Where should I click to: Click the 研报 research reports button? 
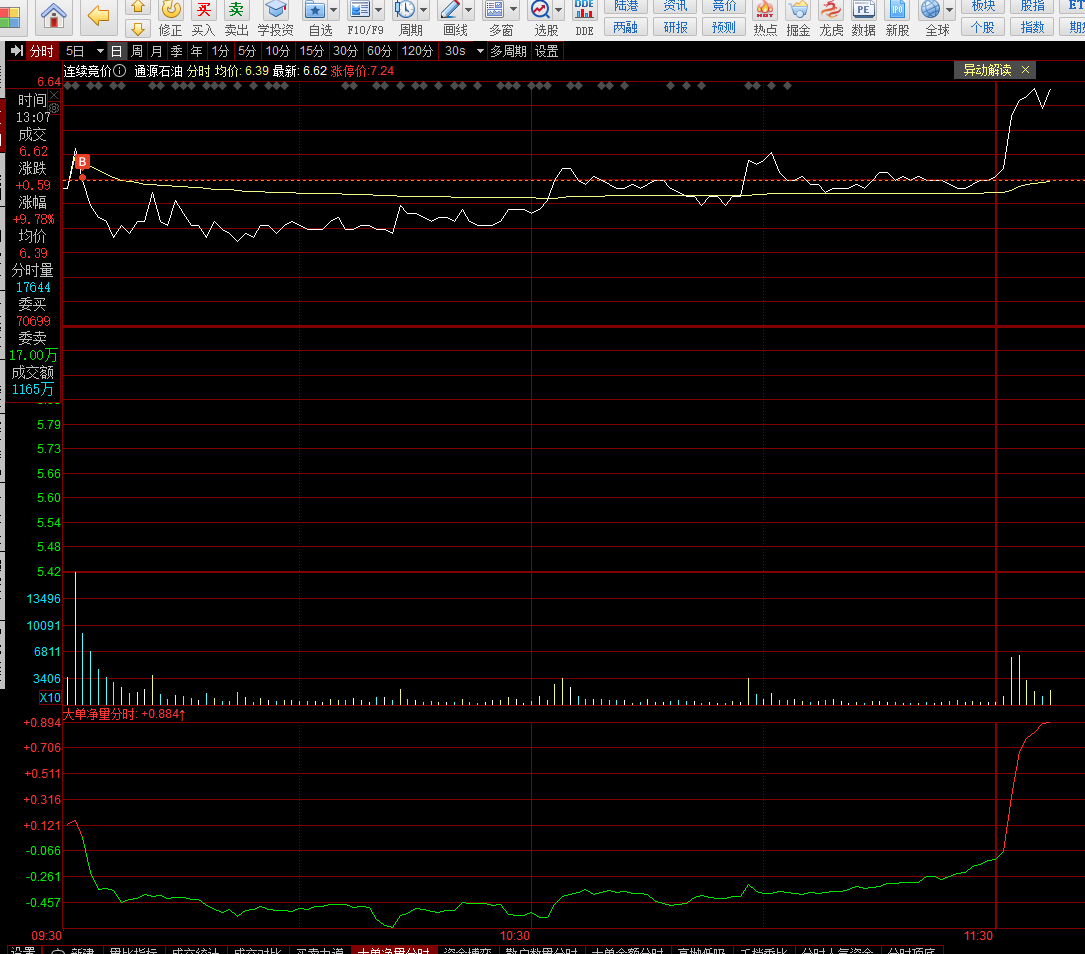(675, 27)
